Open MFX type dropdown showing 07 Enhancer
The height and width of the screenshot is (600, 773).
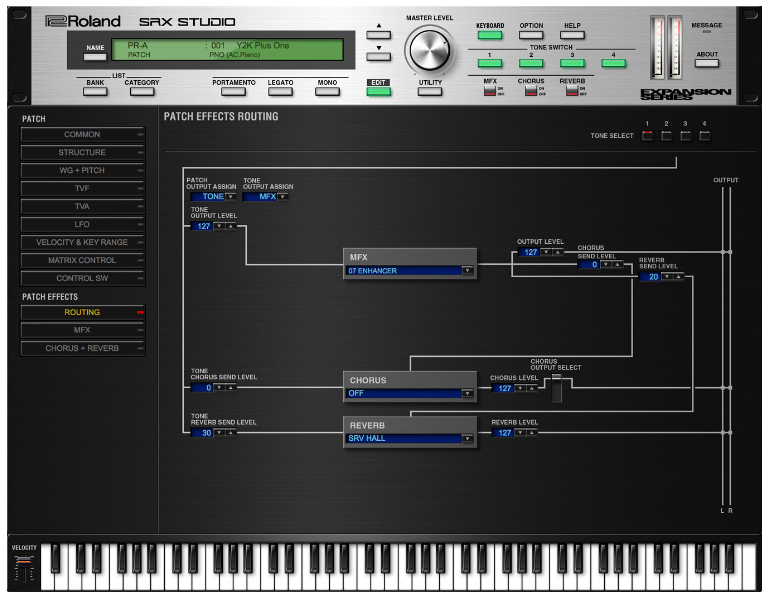[467, 270]
